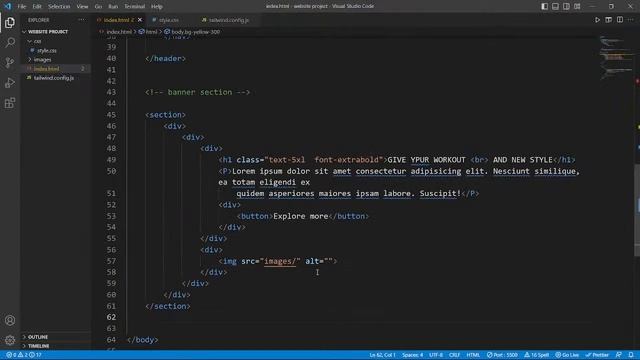
Task: Open the File menu
Action: (22, 6)
